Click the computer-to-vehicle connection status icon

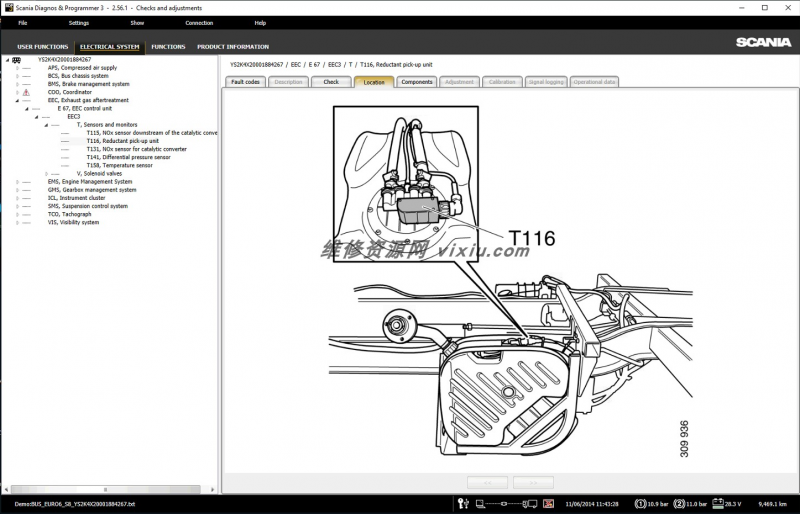(x=506, y=504)
